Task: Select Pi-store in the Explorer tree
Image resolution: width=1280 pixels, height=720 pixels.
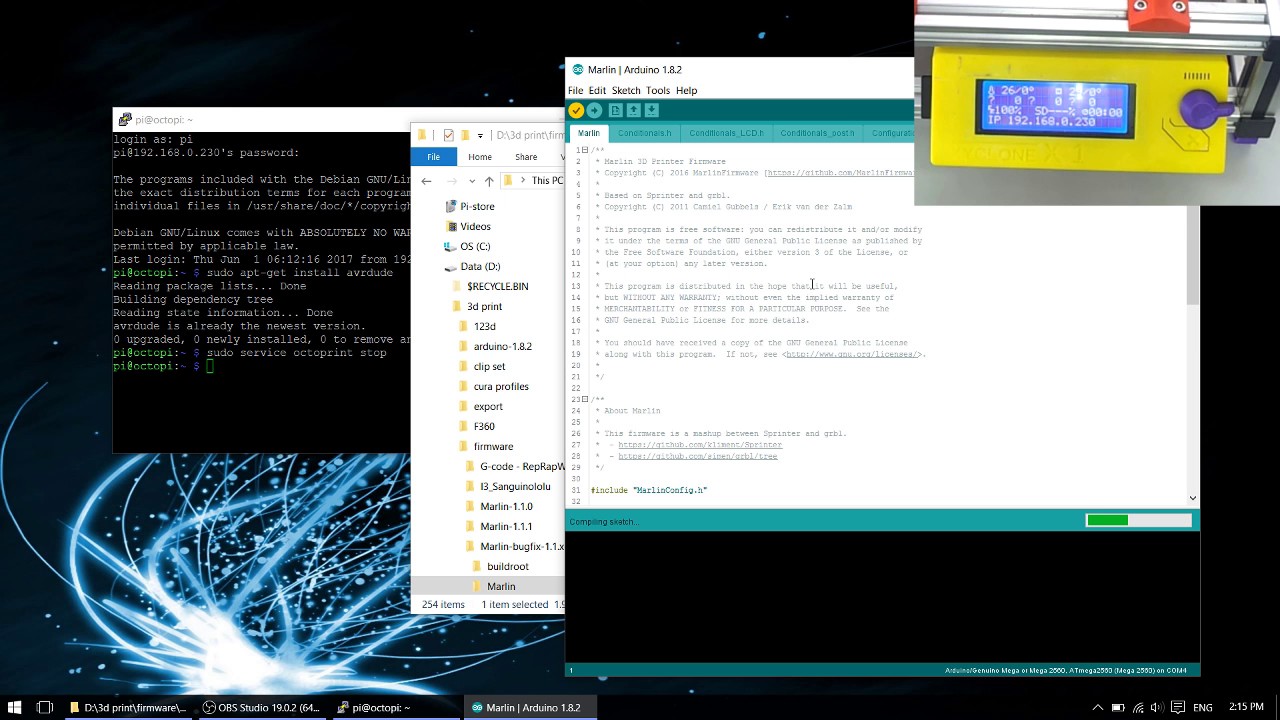Action: click(x=477, y=206)
